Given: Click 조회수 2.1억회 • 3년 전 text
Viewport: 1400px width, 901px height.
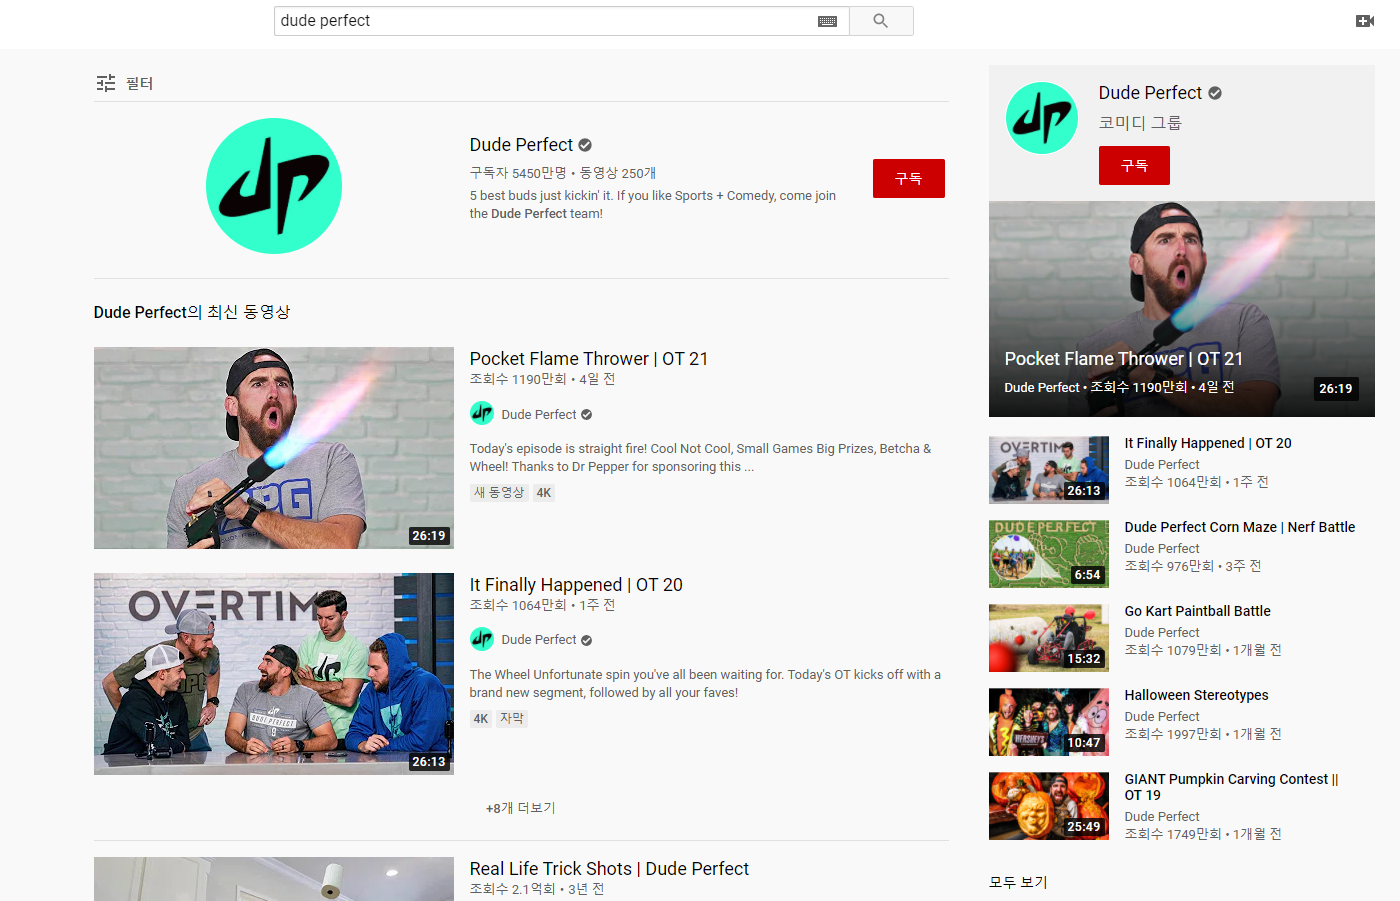Looking at the screenshot, I should pos(537,889).
